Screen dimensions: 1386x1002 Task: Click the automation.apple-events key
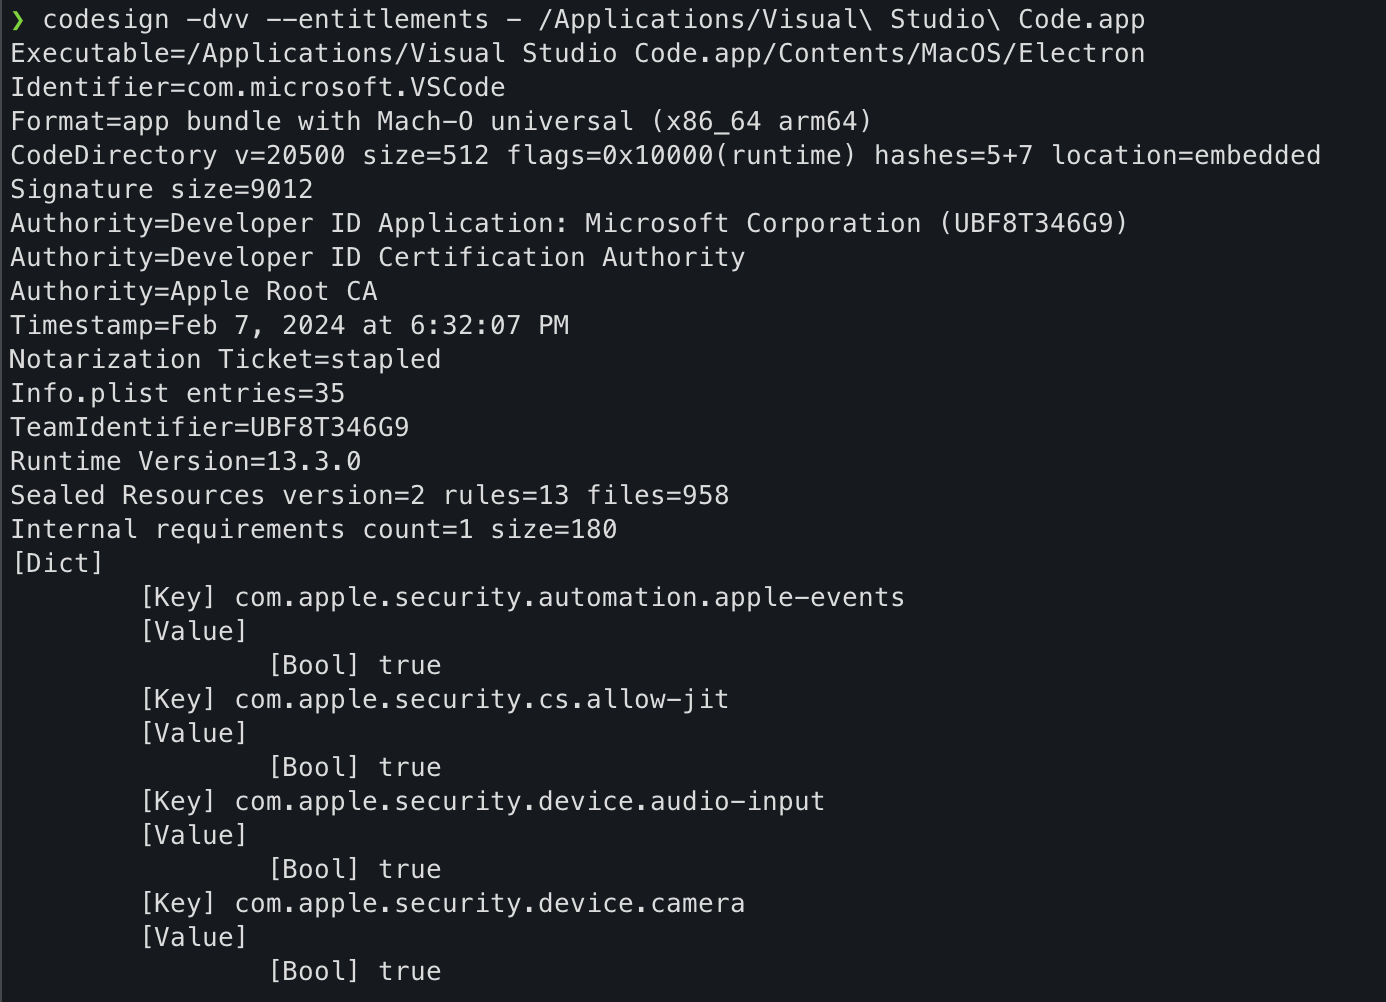pyautogui.click(x=569, y=598)
